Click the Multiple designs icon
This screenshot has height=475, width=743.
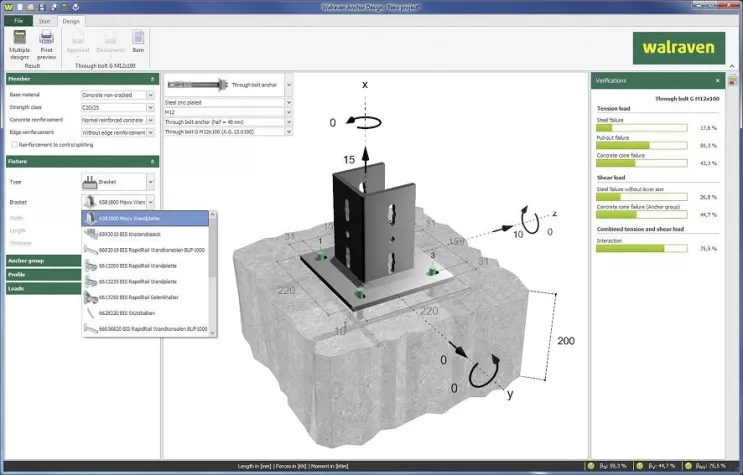19,42
